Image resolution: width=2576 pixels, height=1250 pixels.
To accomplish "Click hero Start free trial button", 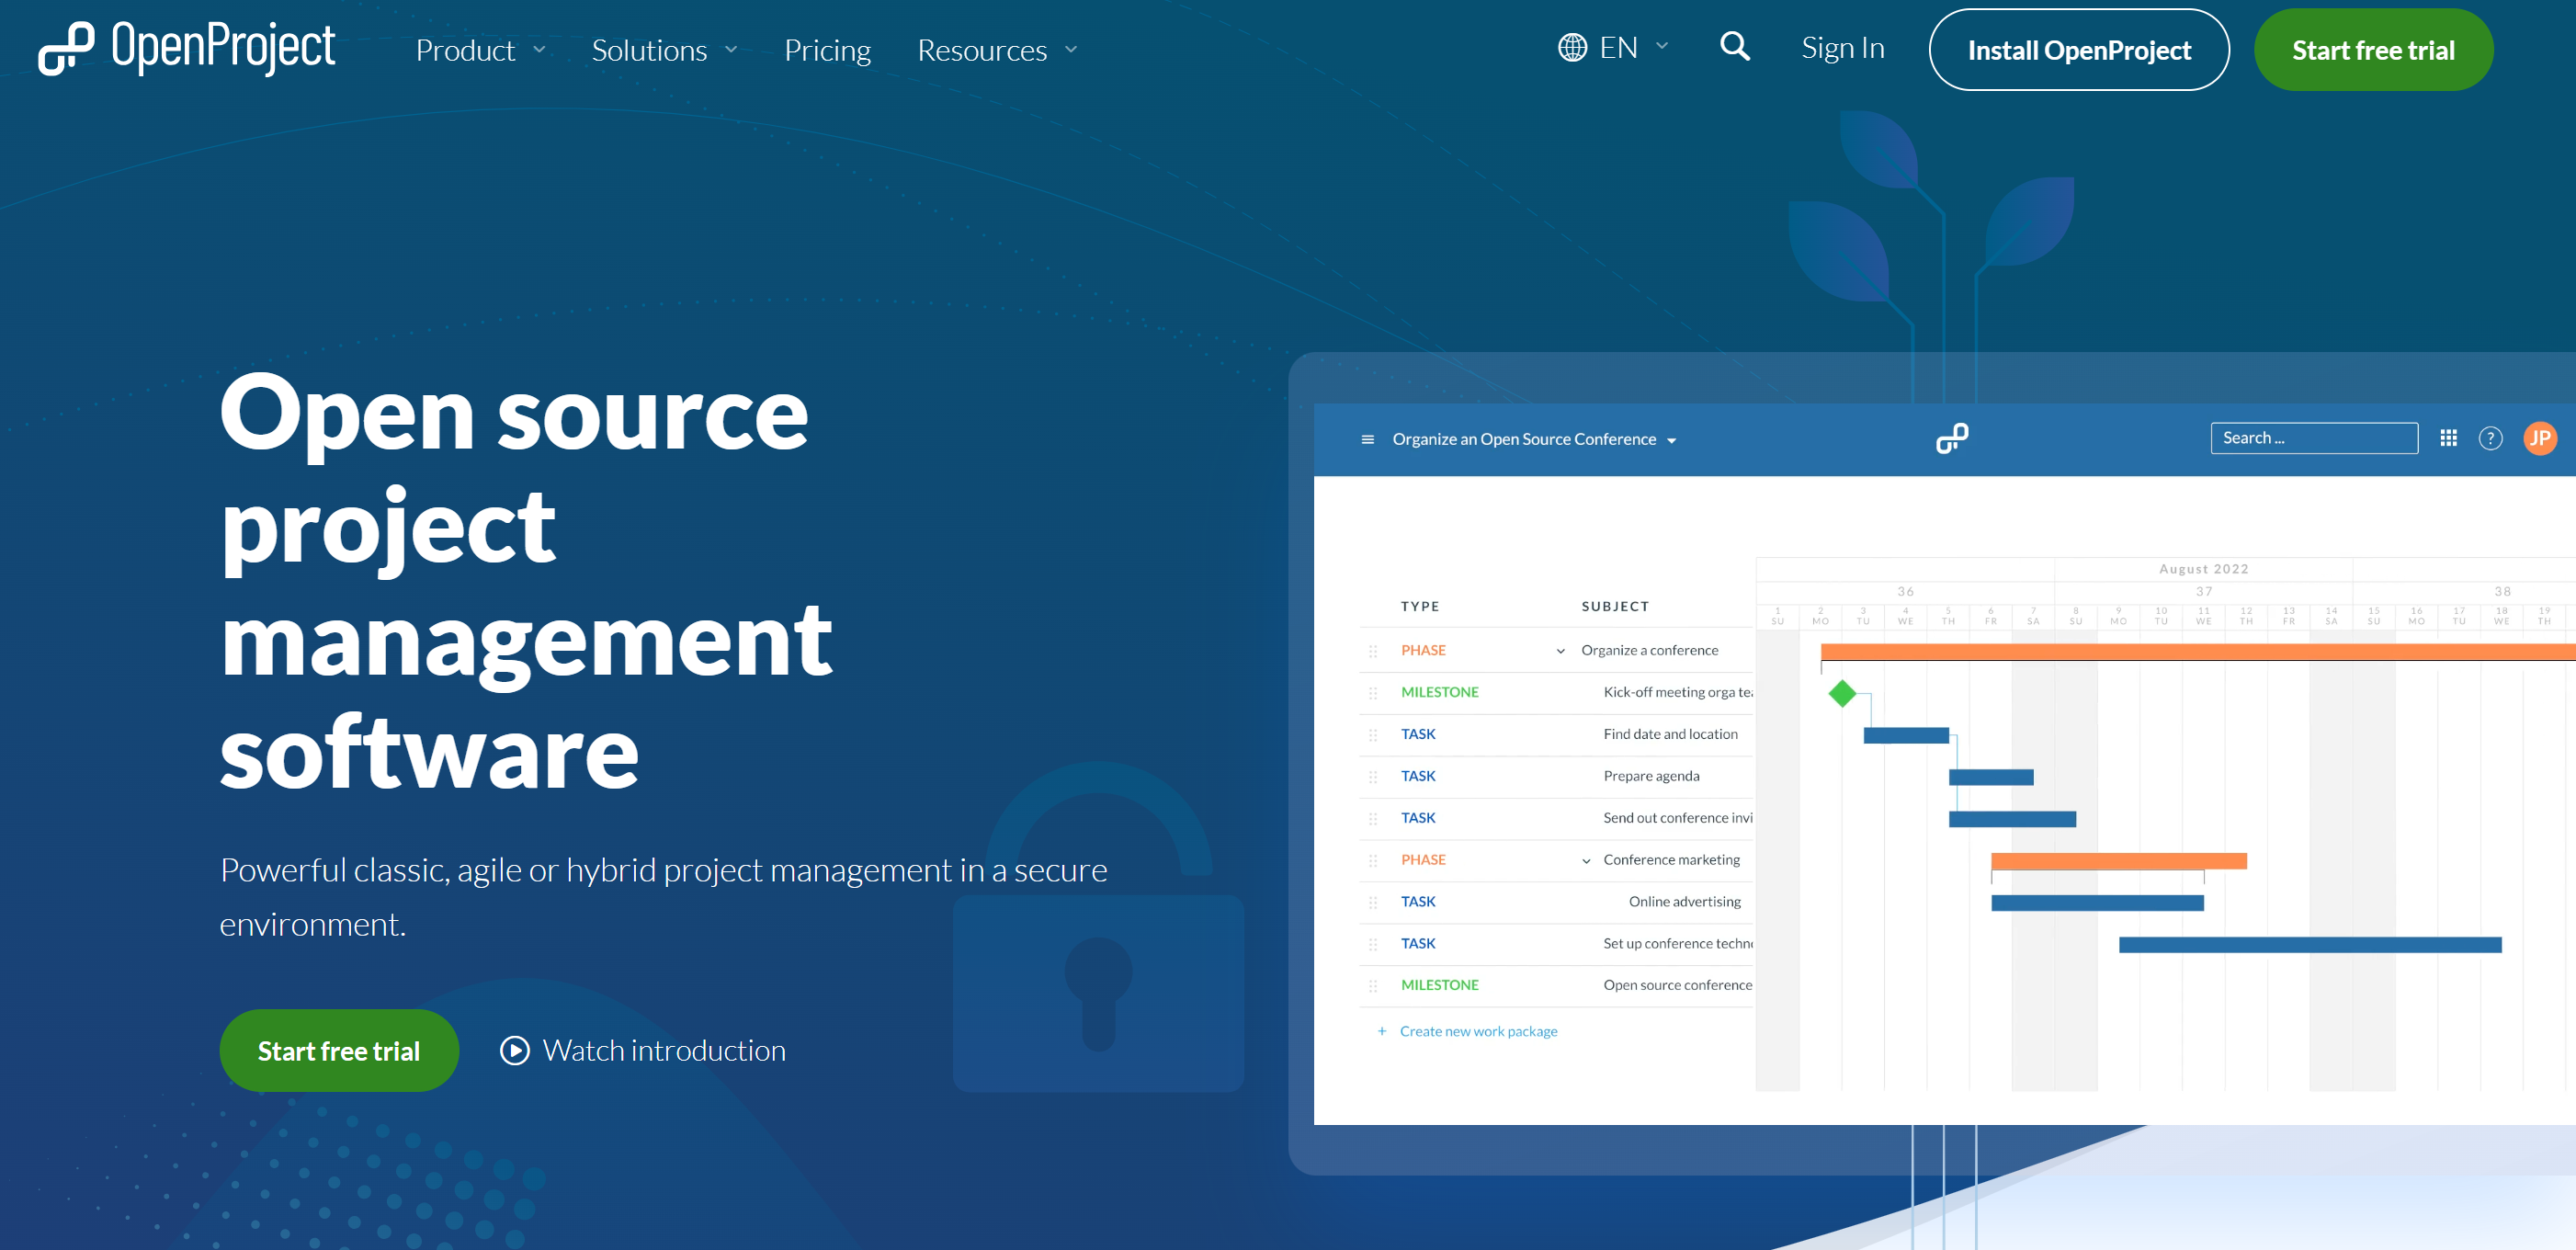I will [339, 1050].
